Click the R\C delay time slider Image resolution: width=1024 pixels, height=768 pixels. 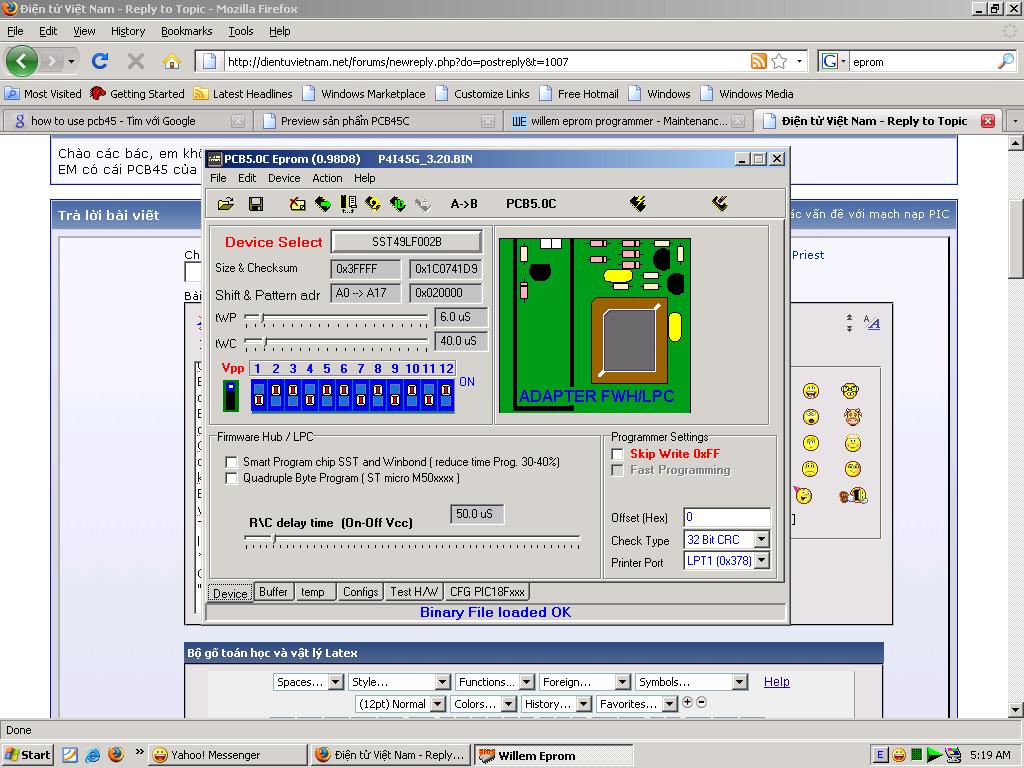[274, 540]
